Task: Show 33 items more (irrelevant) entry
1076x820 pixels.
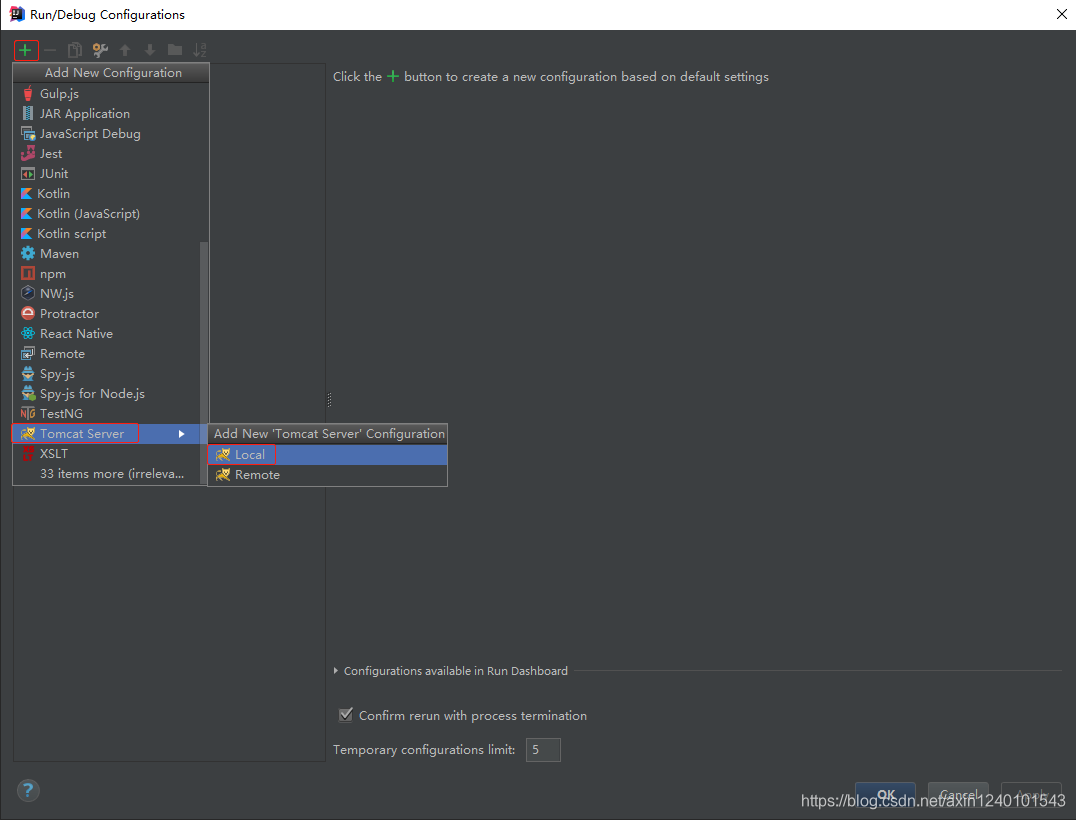Action: pyautogui.click(x=106, y=473)
